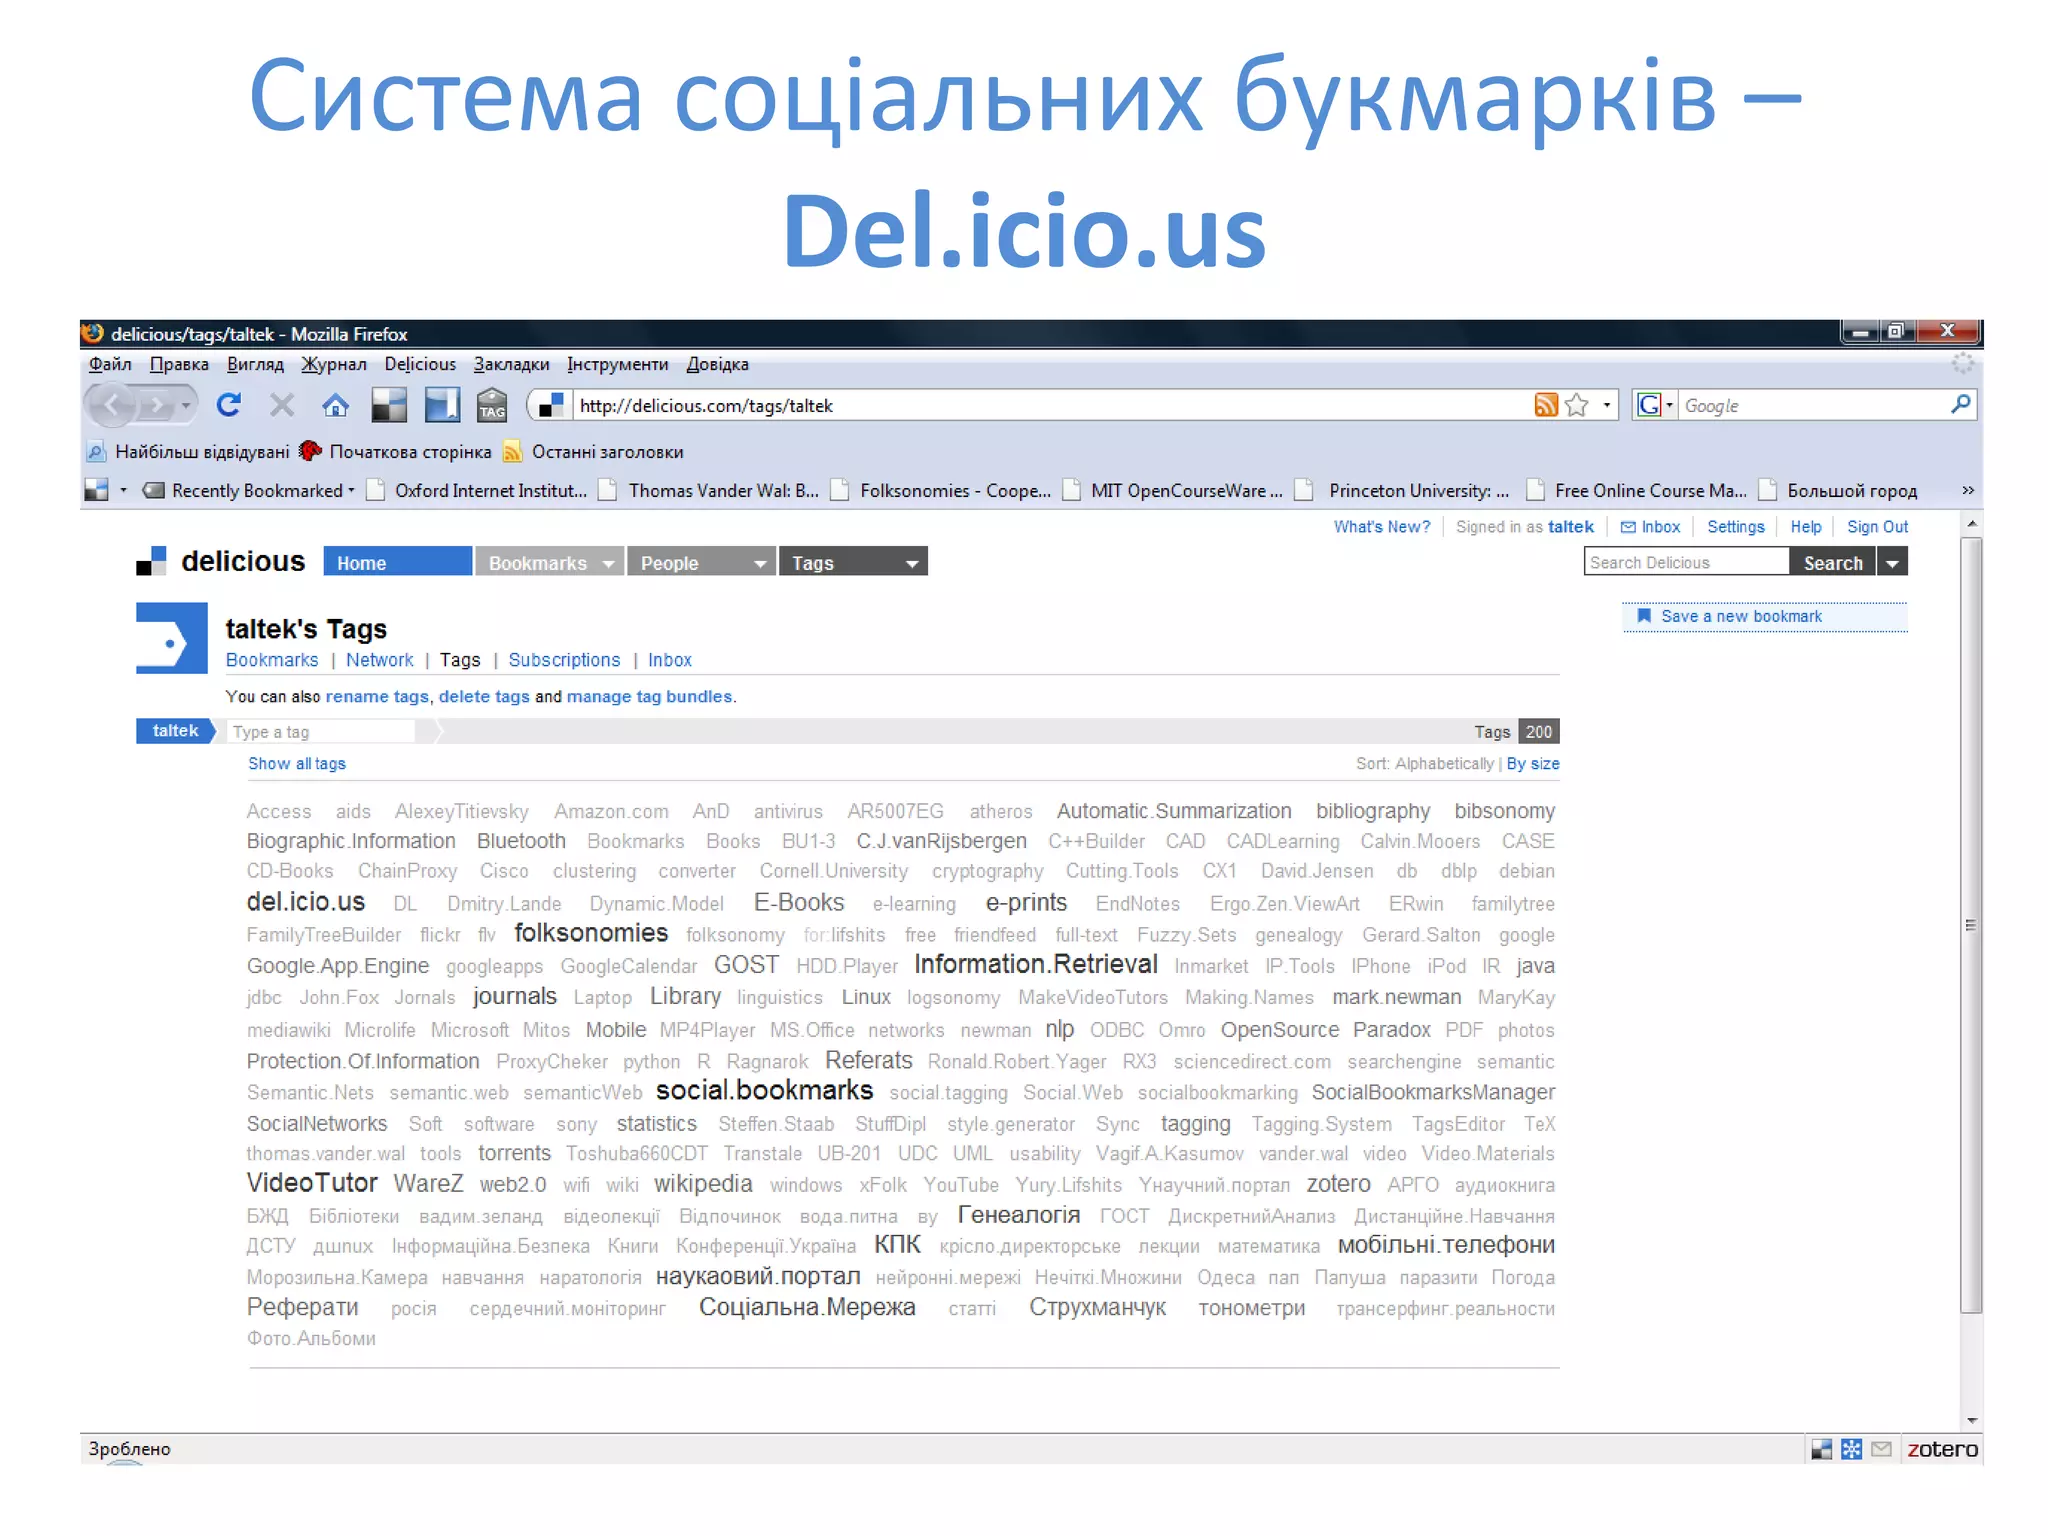Click the page vertical scrollbar thumb
This screenshot has width=2048, height=1536.
coord(1970,925)
